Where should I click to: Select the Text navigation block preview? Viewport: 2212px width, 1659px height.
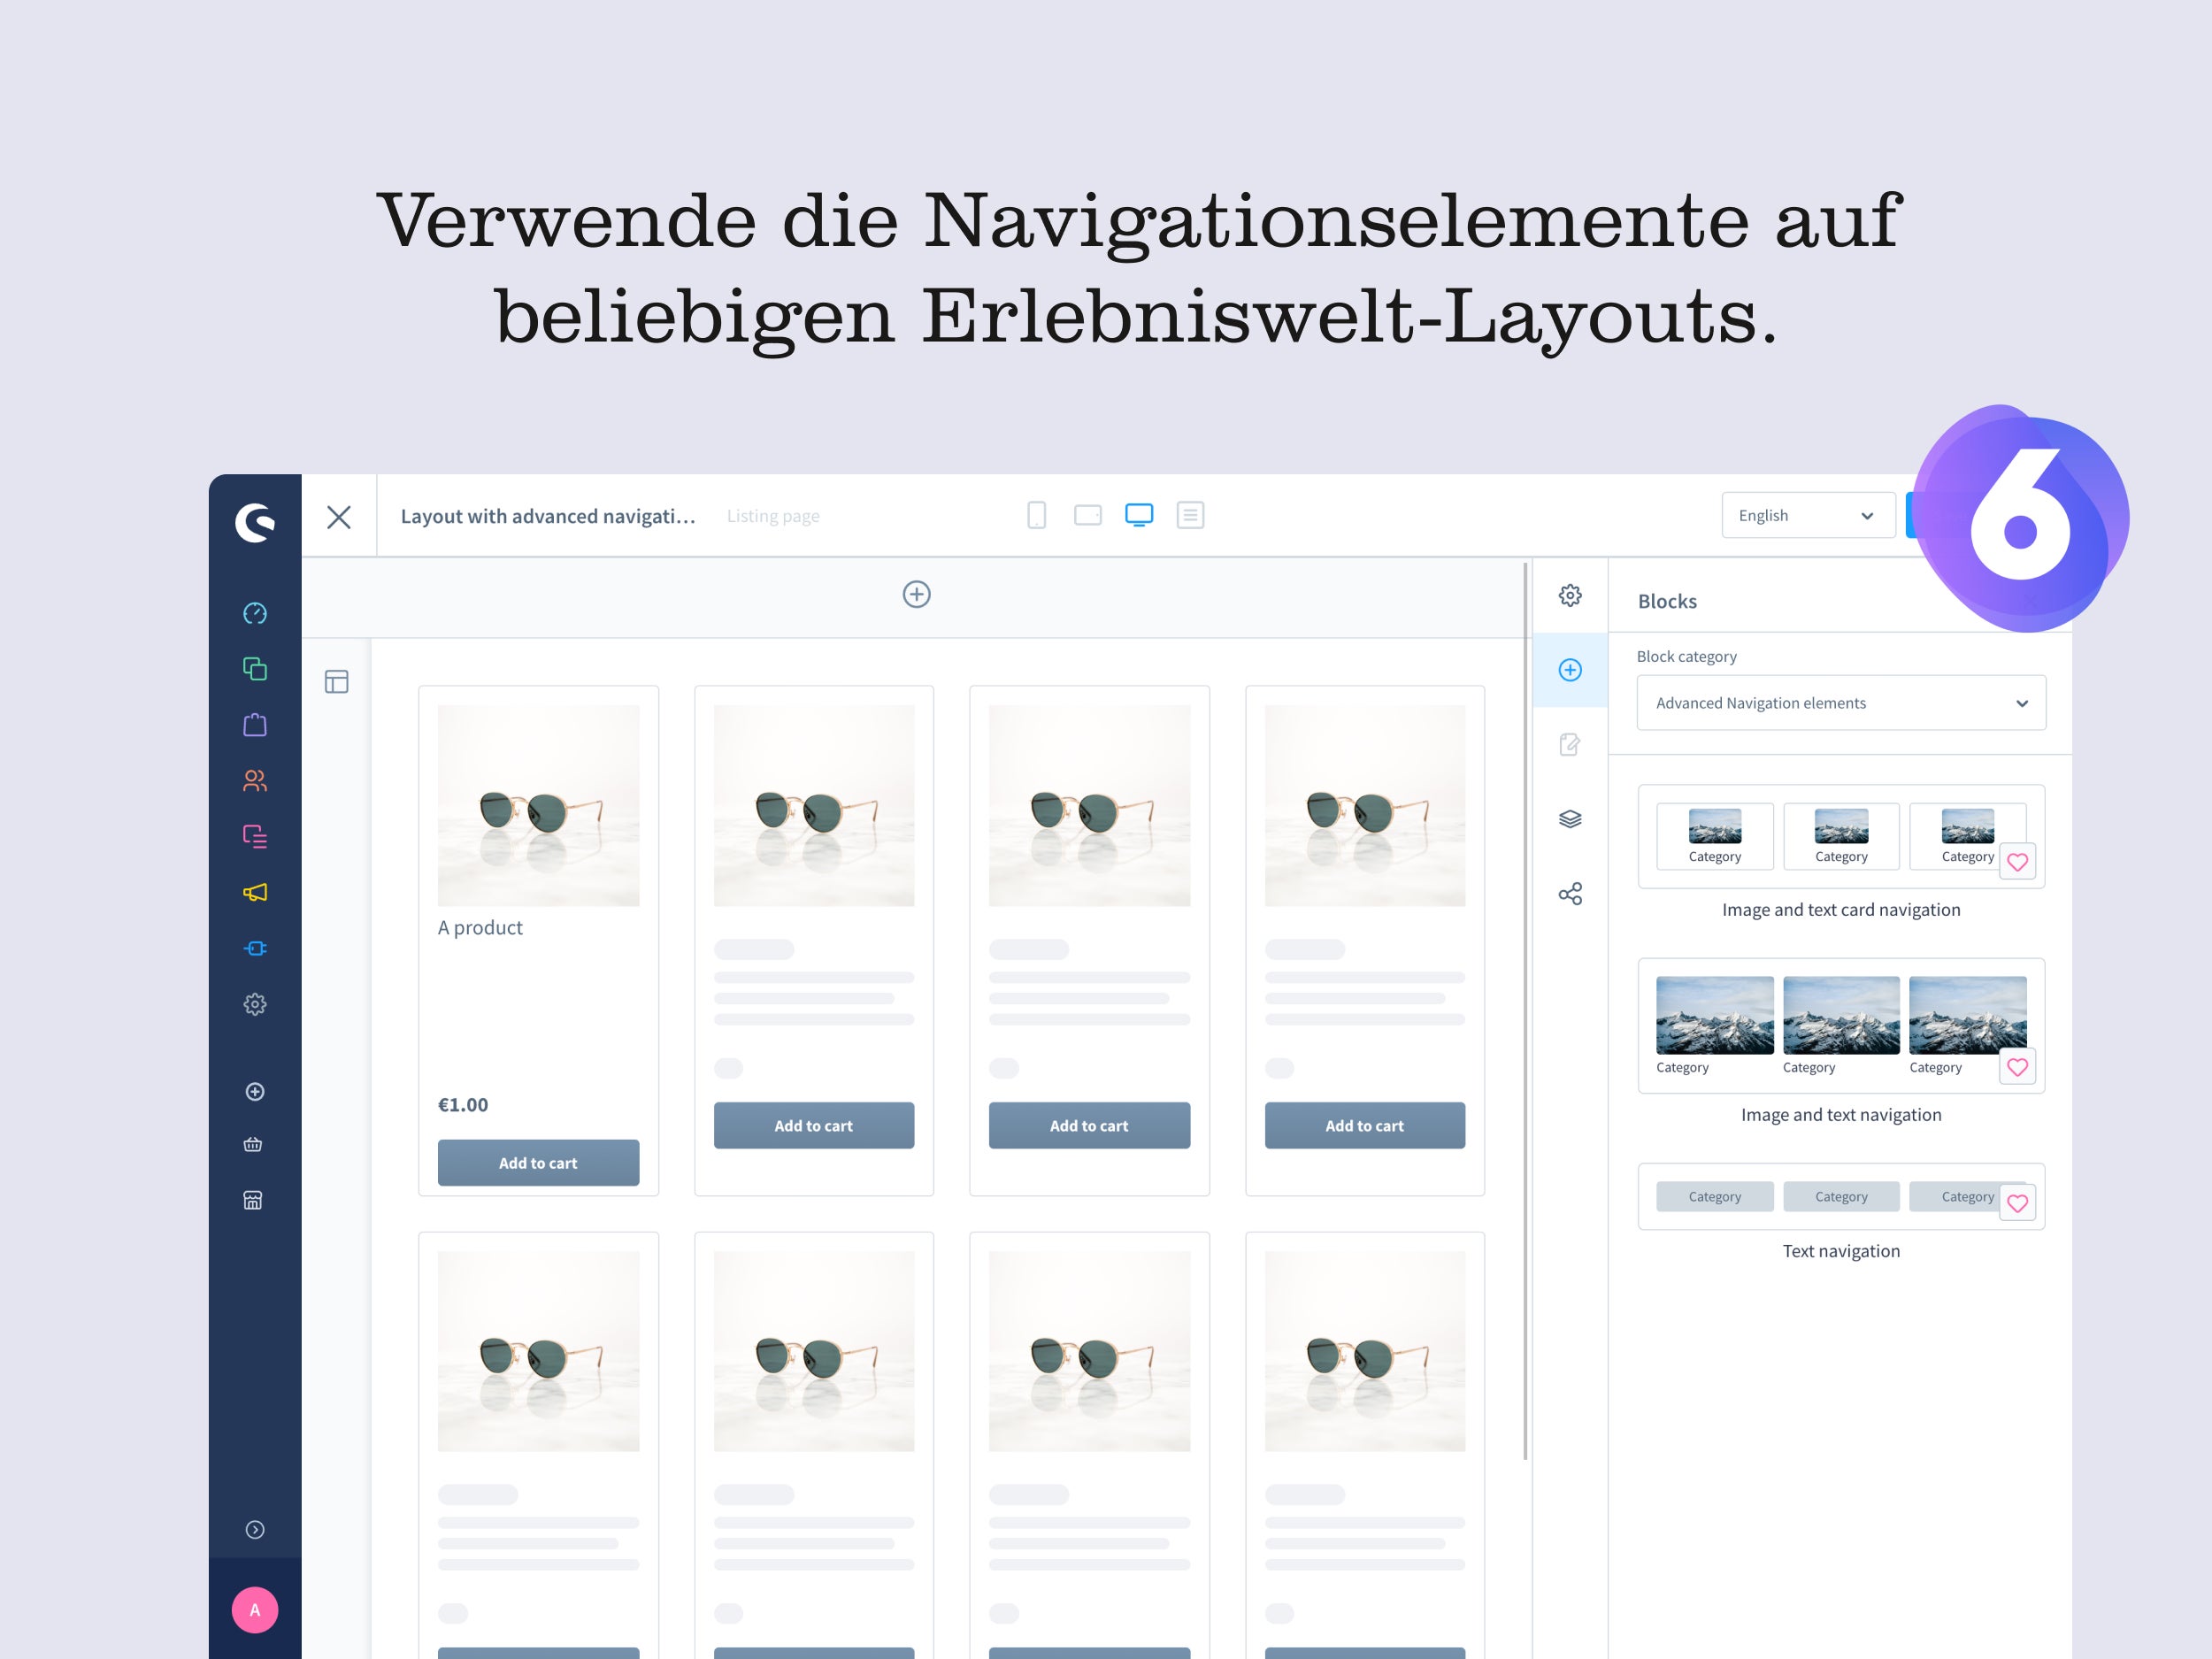[x=1841, y=1196]
